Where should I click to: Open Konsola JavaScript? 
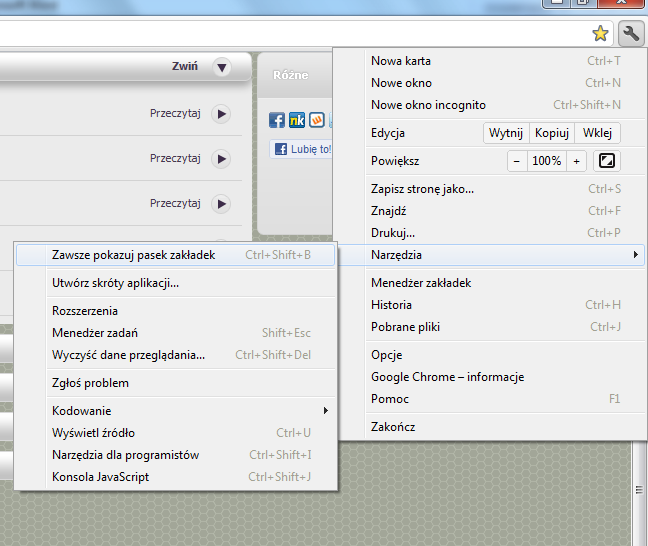[x=175, y=477]
